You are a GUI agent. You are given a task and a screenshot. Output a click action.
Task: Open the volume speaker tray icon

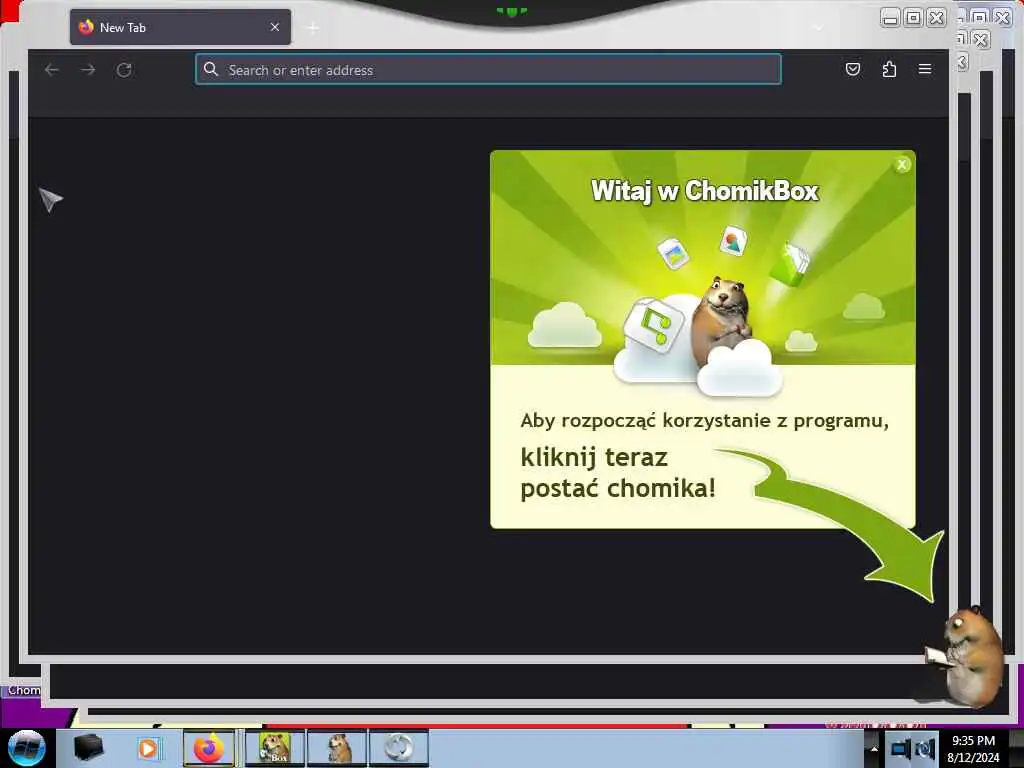[925, 749]
